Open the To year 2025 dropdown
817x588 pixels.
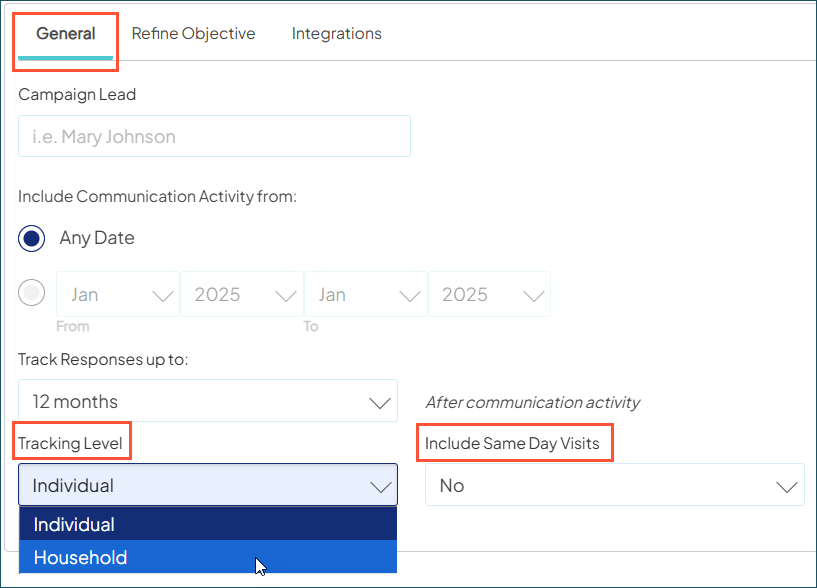pos(489,293)
